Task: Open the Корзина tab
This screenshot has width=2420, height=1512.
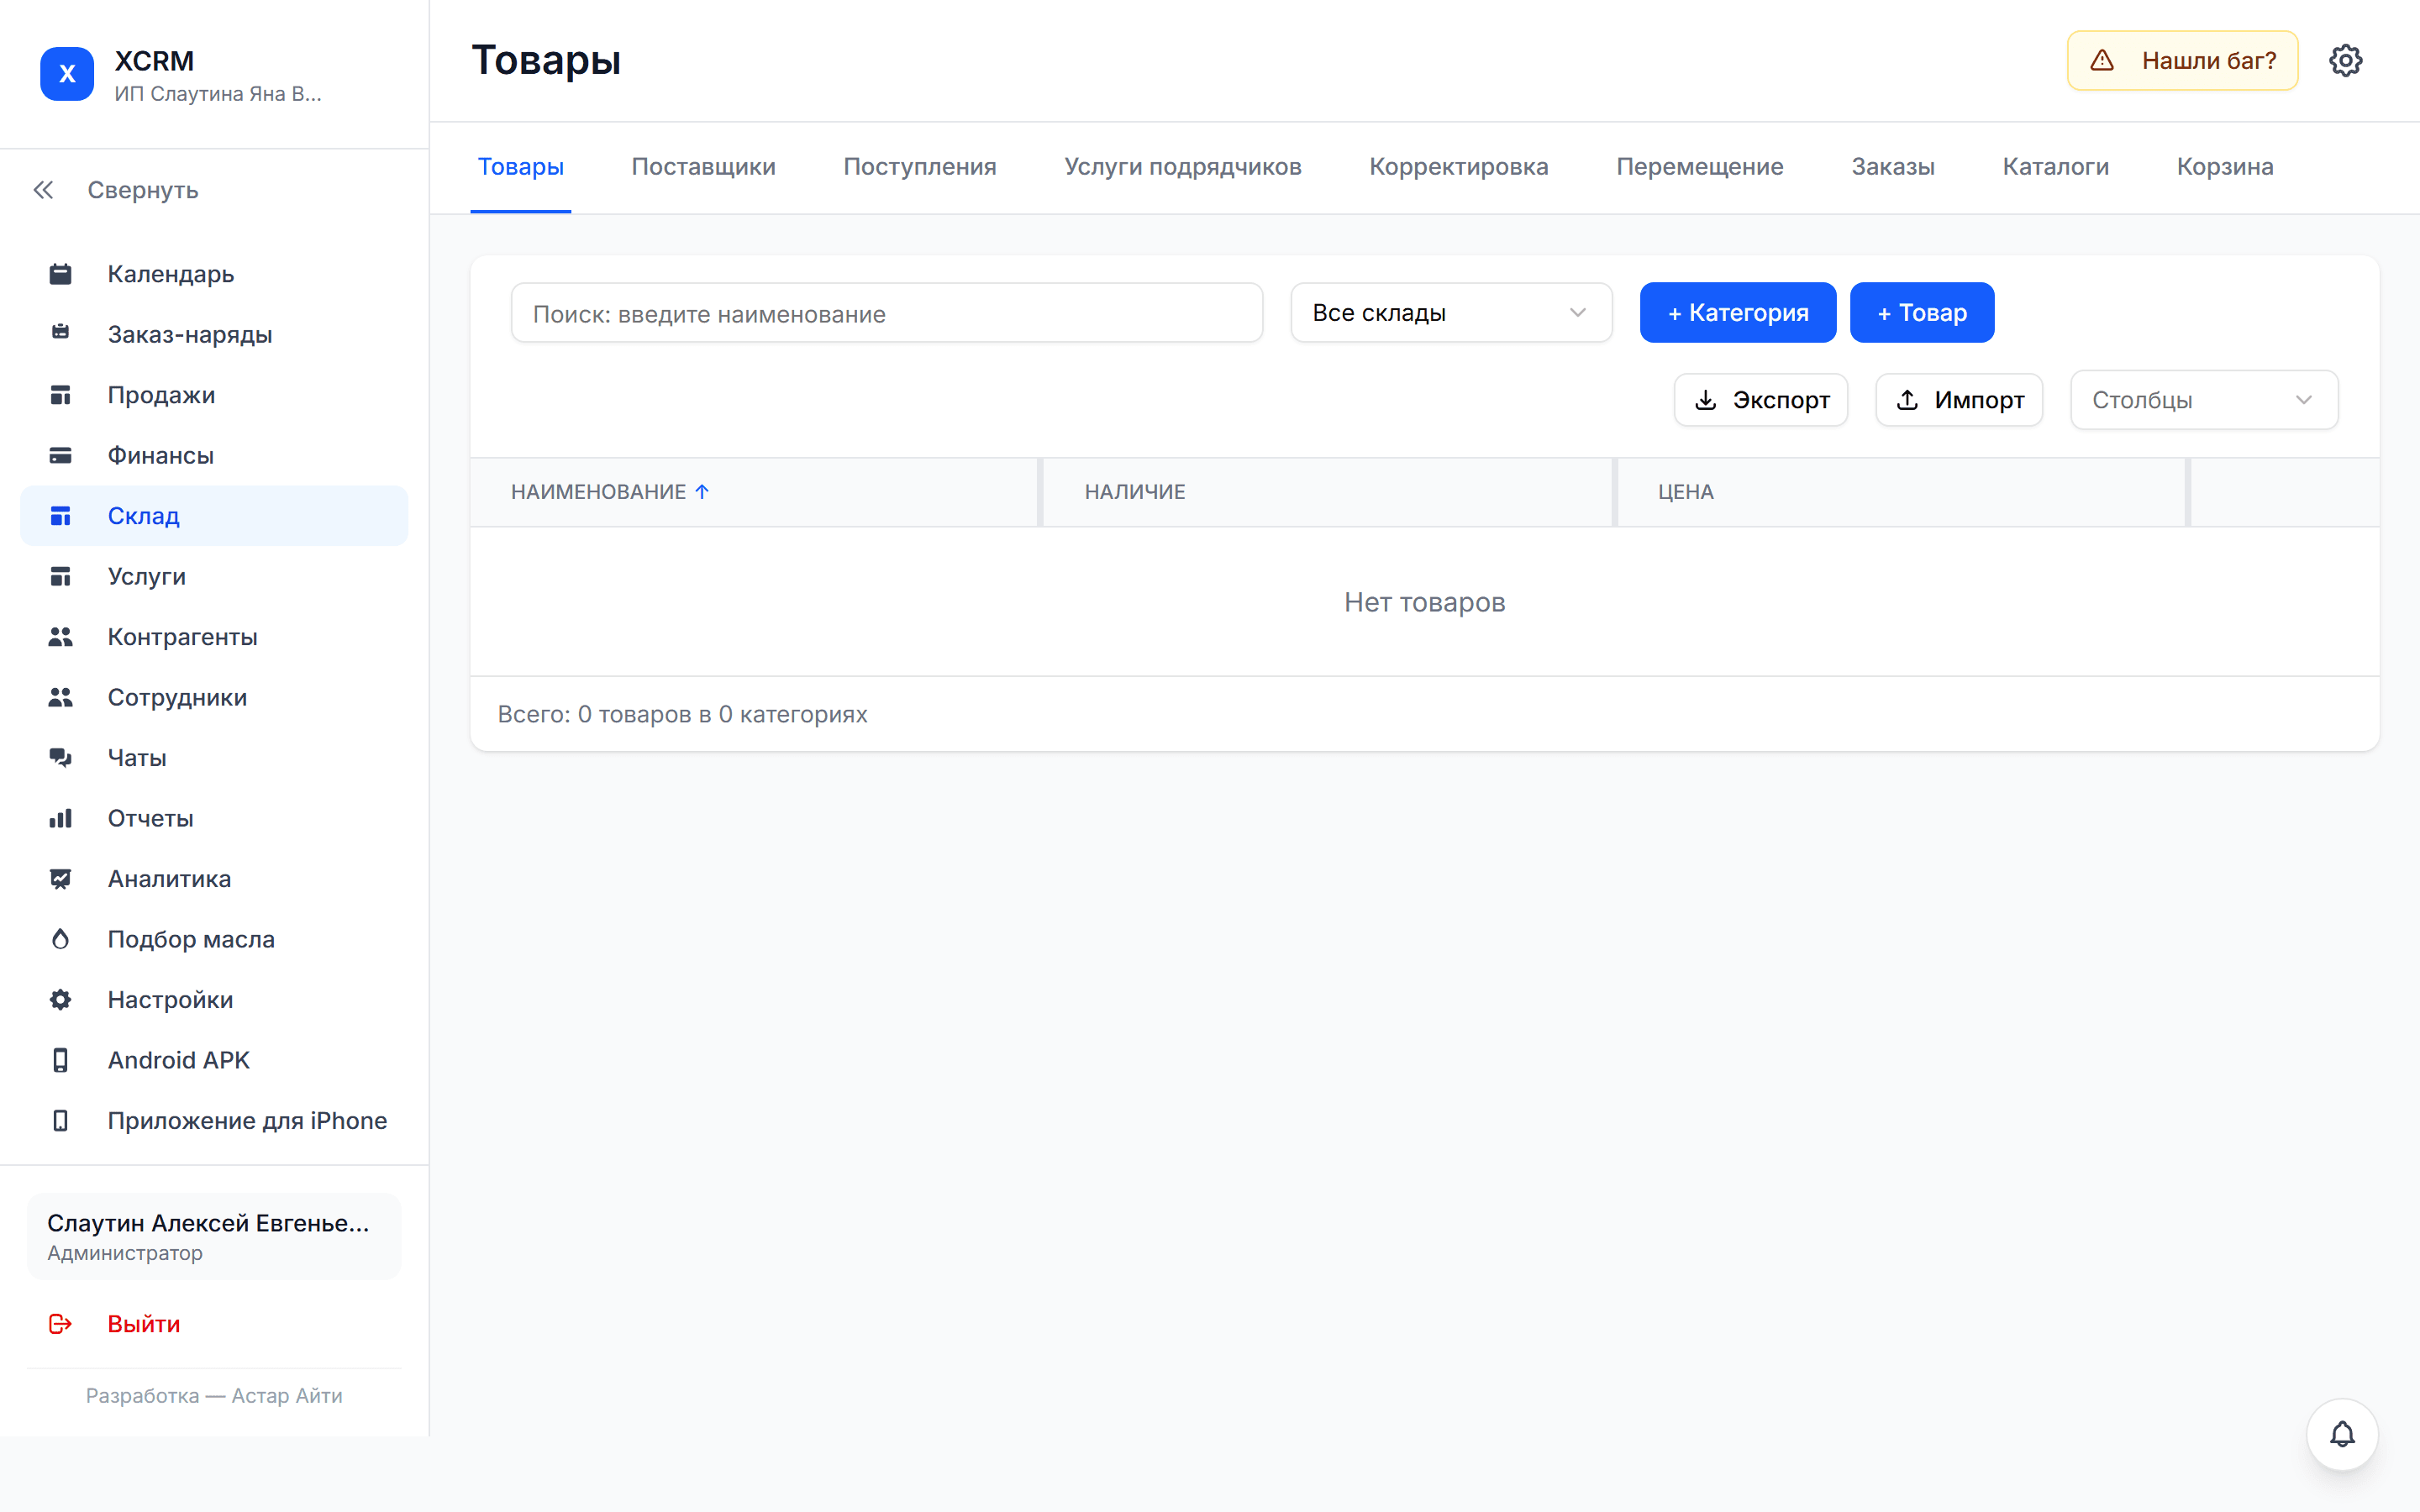Action: pos(2225,167)
